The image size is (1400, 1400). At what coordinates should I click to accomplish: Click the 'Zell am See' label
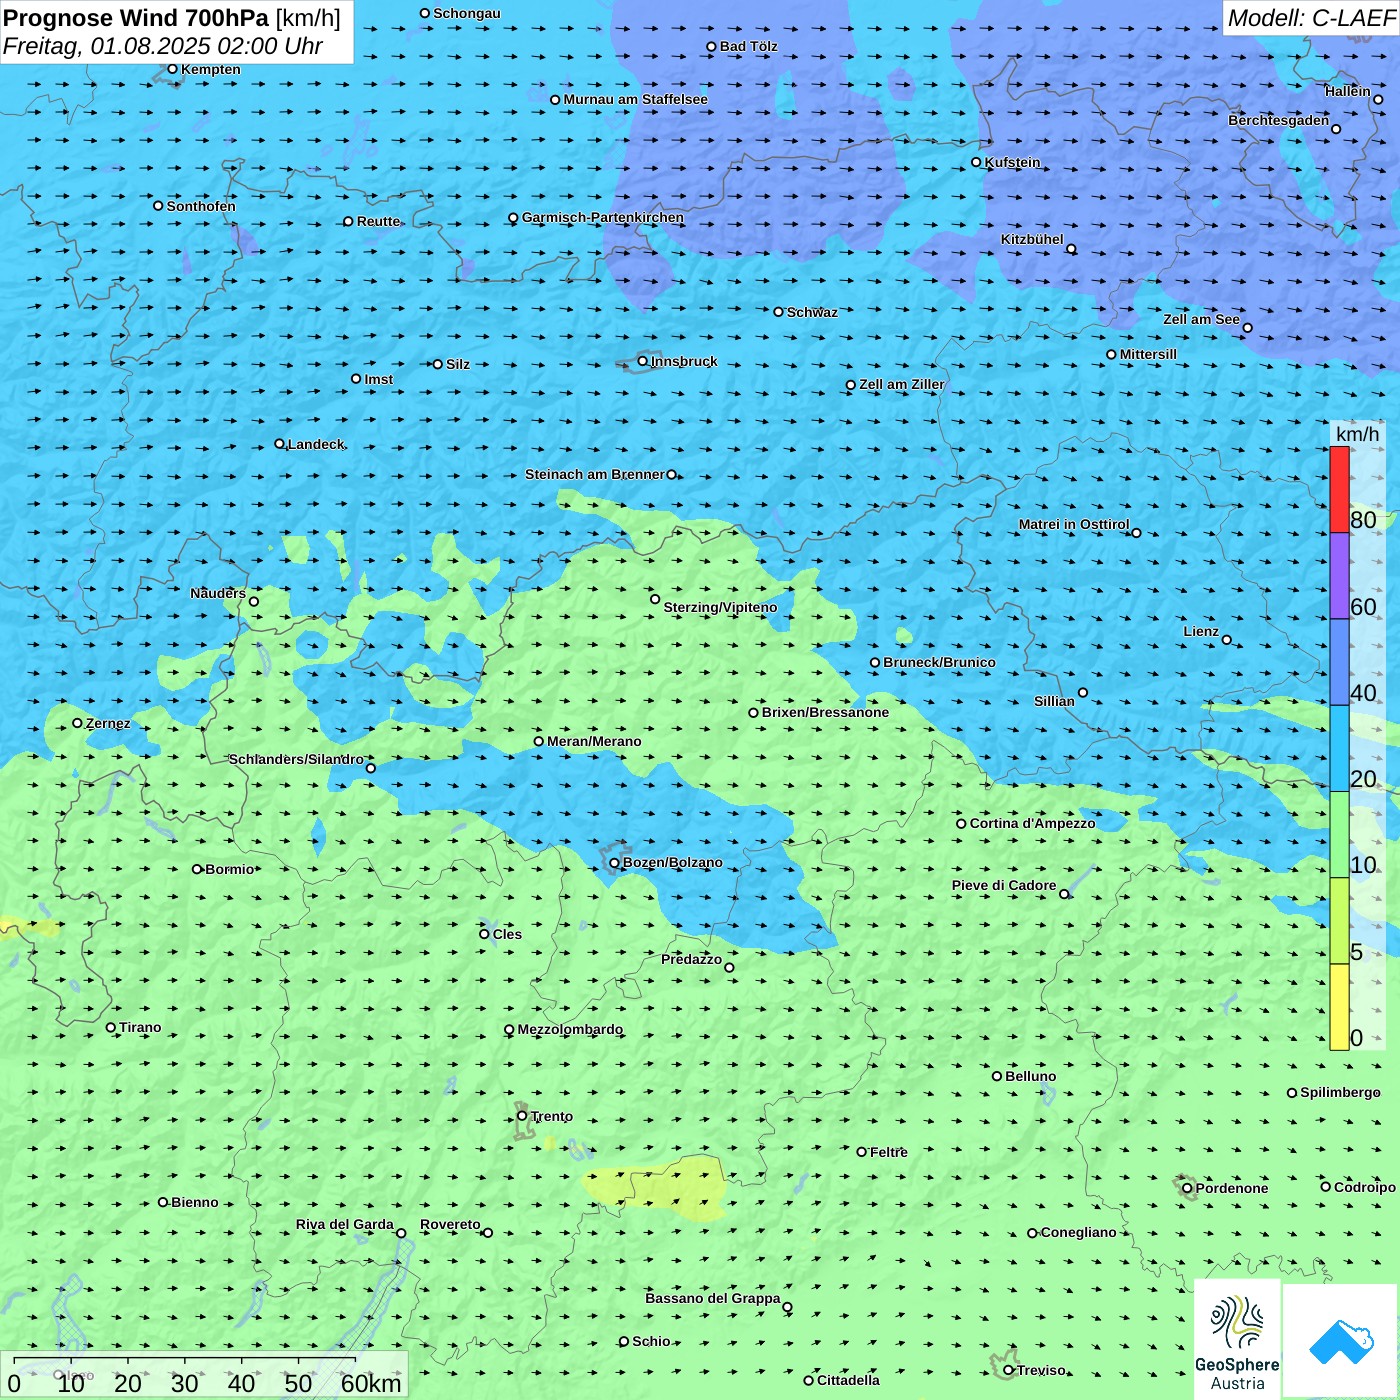[x=1202, y=319]
